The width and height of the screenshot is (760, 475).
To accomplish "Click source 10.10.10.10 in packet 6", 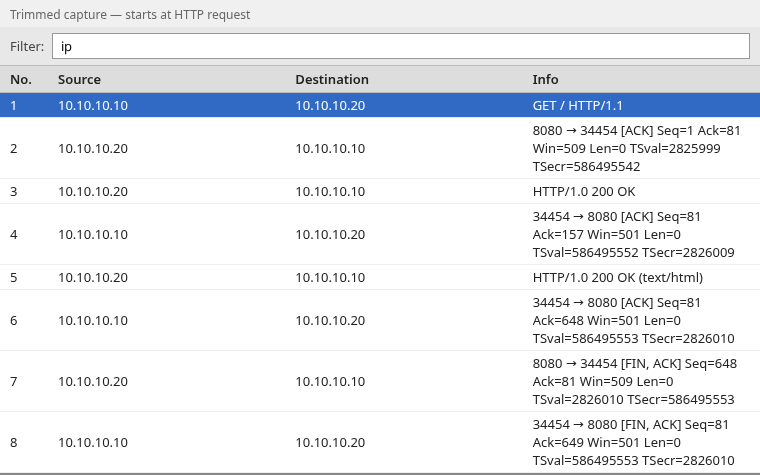I will click(93, 320).
